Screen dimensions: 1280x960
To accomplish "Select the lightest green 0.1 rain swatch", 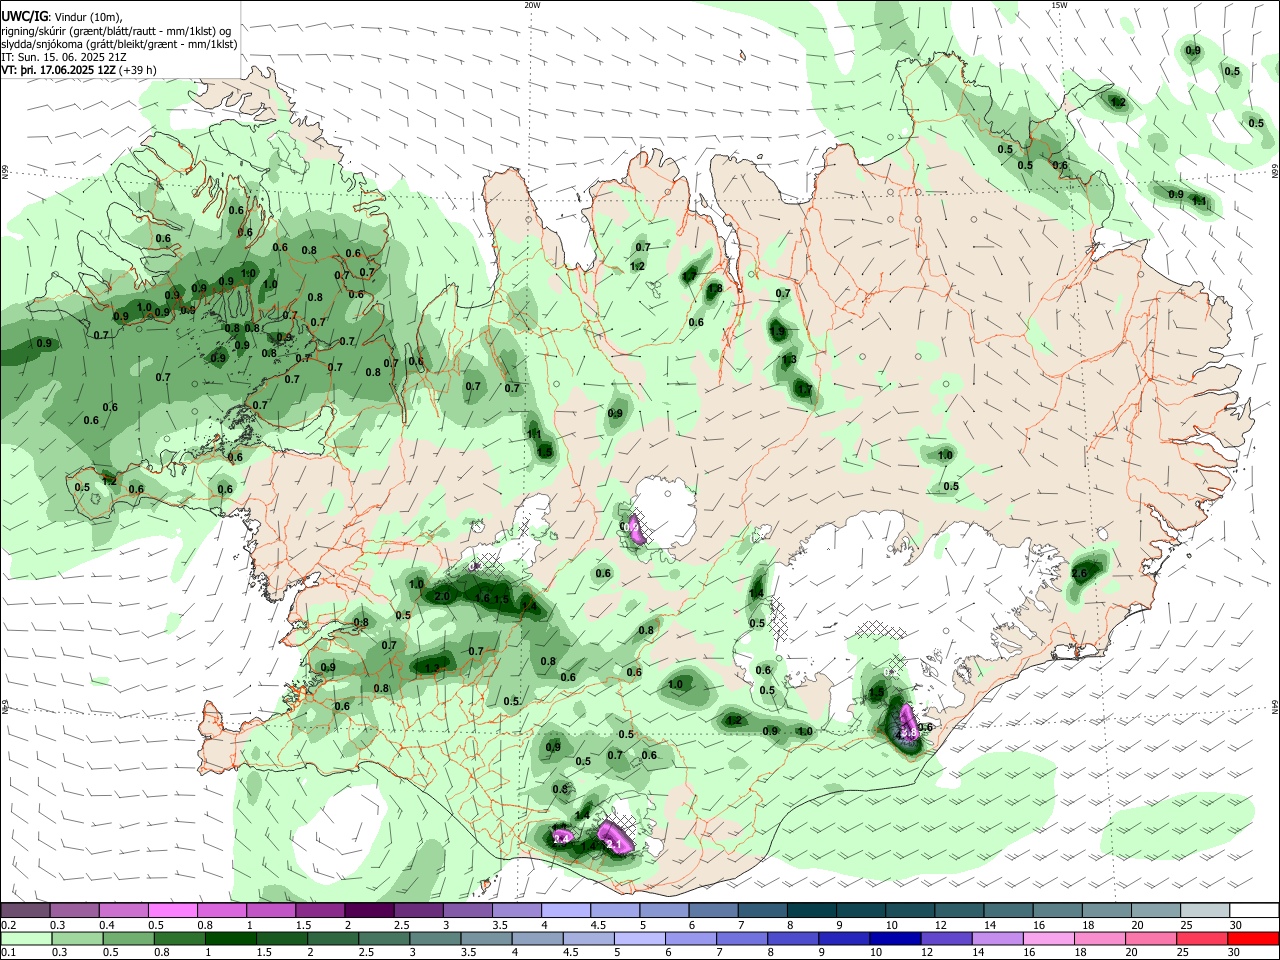I will (25, 938).
